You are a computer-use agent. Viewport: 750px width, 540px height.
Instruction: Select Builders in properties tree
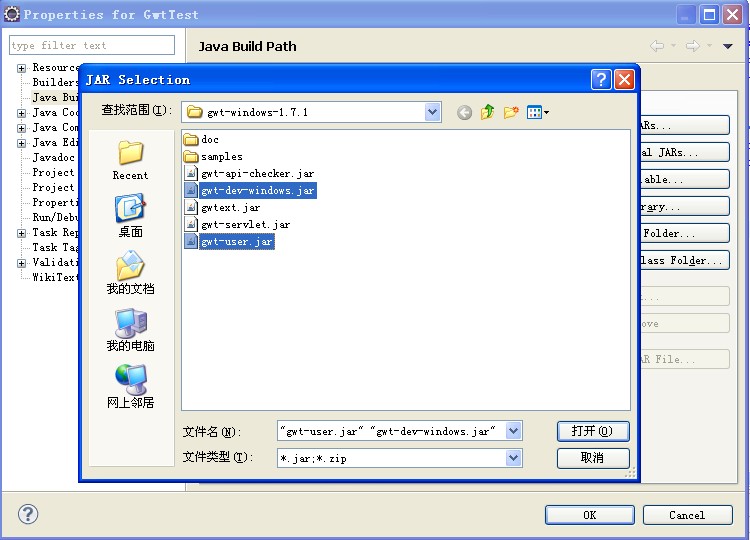55,82
